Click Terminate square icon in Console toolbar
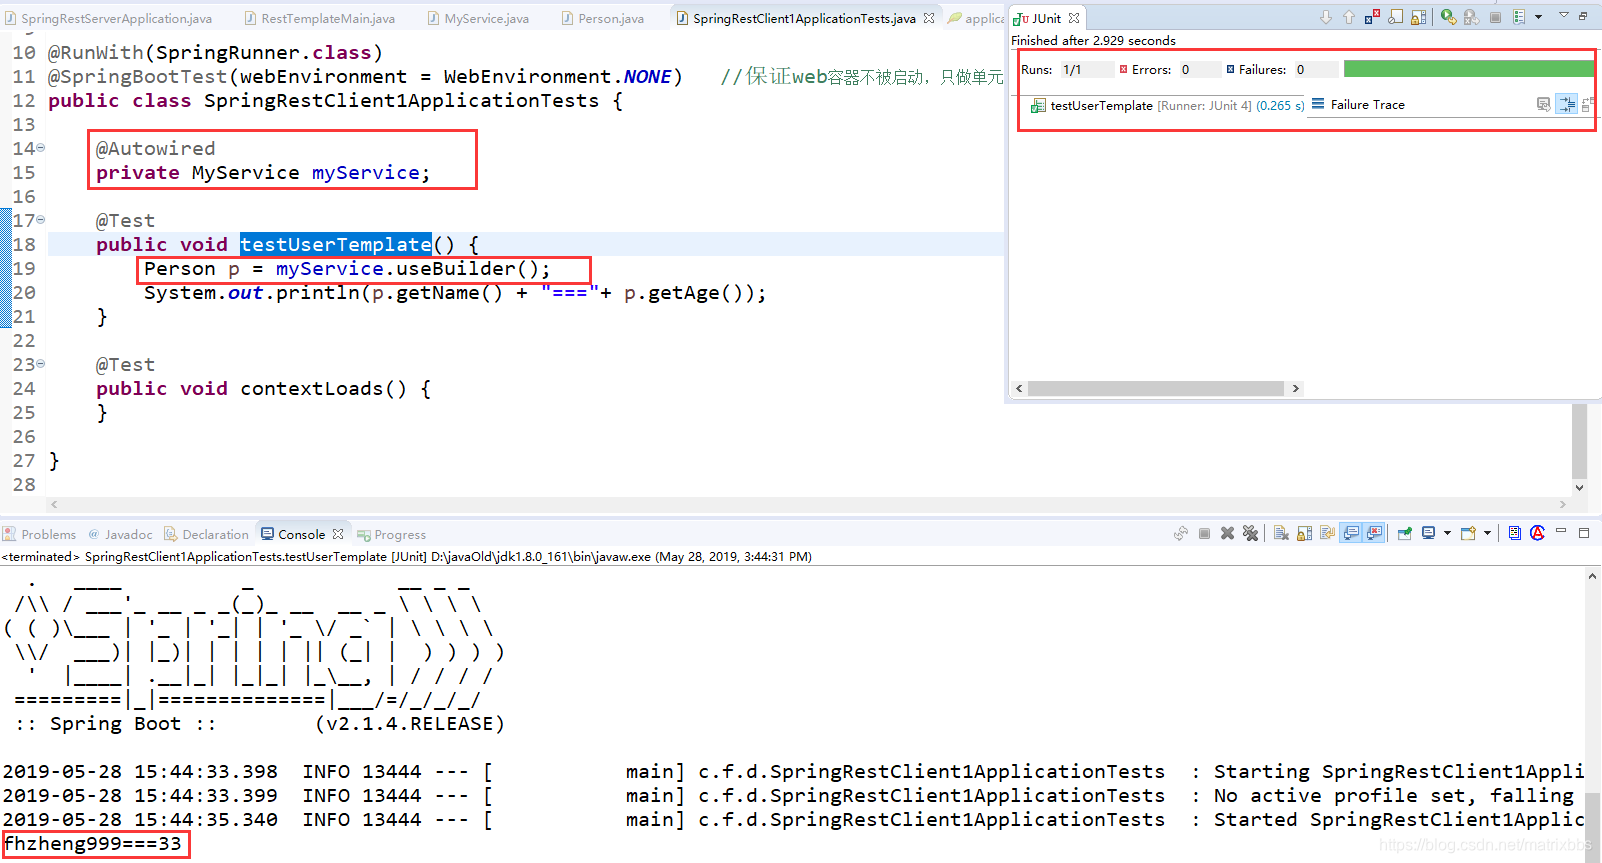Viewport: 1602px width, 863px height. (1204, 533)
